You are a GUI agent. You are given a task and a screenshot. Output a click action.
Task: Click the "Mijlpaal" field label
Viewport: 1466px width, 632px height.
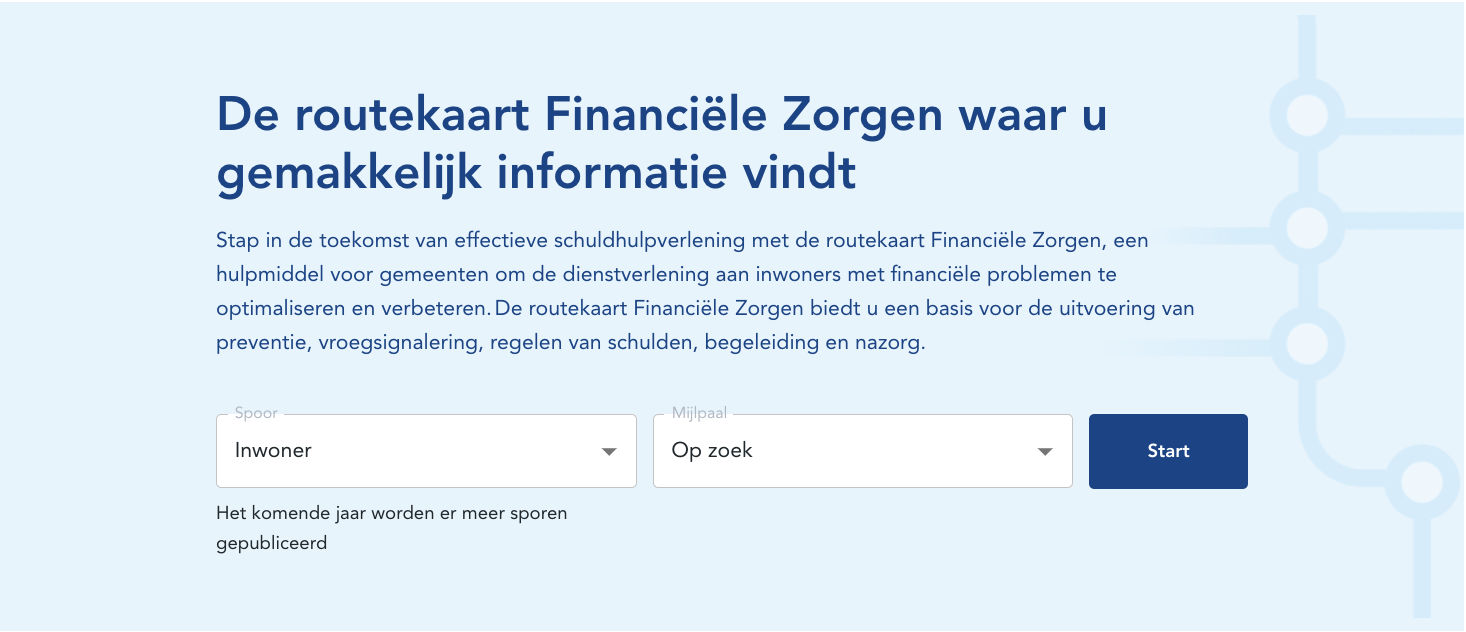point(700,413)
